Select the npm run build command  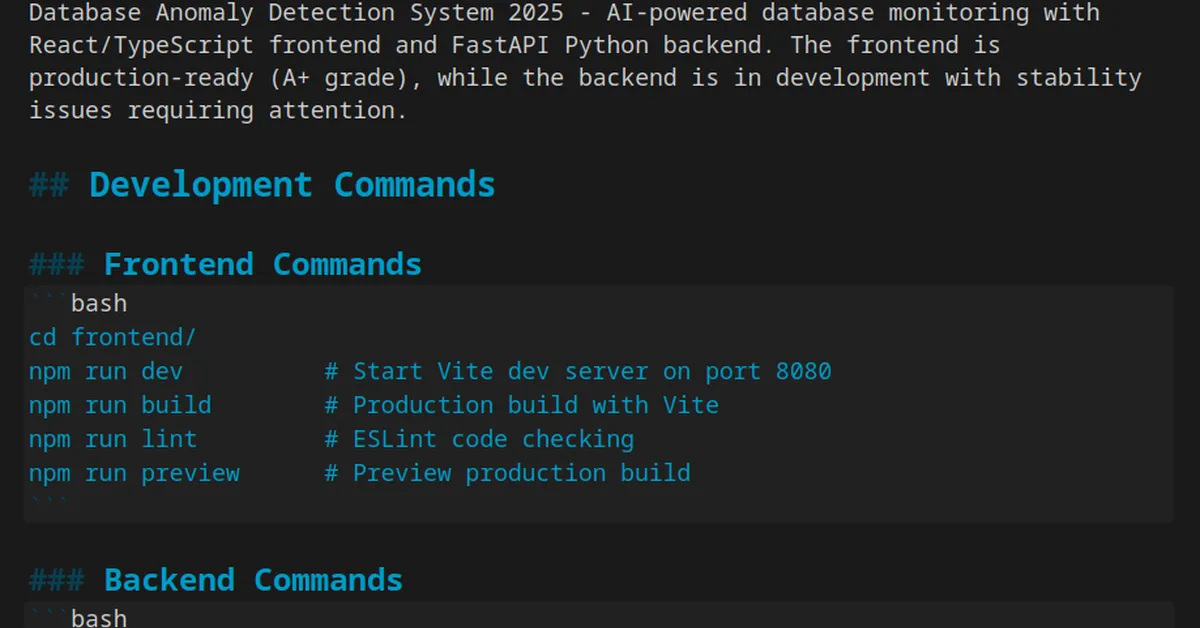(x=120, y=404)
